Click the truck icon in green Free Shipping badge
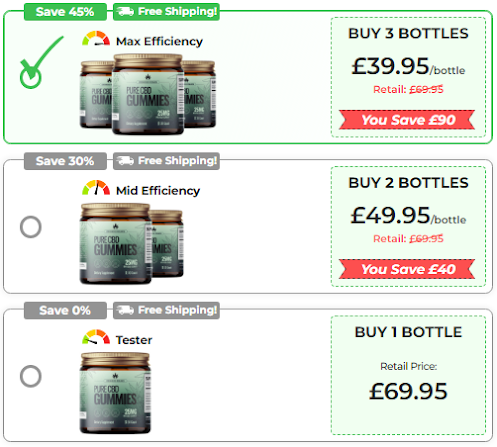The height and width of the screenshot is (447, 497). (x=125, y=12)
